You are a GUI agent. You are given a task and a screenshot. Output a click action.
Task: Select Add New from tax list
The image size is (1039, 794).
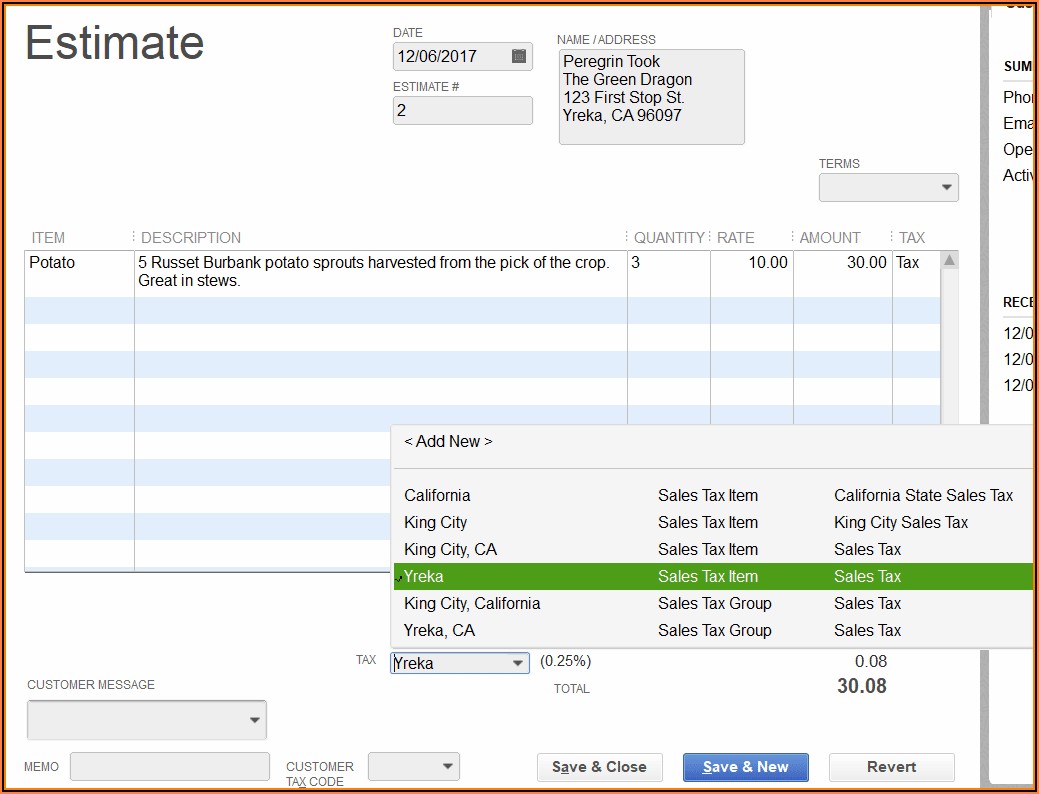tap(448, 441)
